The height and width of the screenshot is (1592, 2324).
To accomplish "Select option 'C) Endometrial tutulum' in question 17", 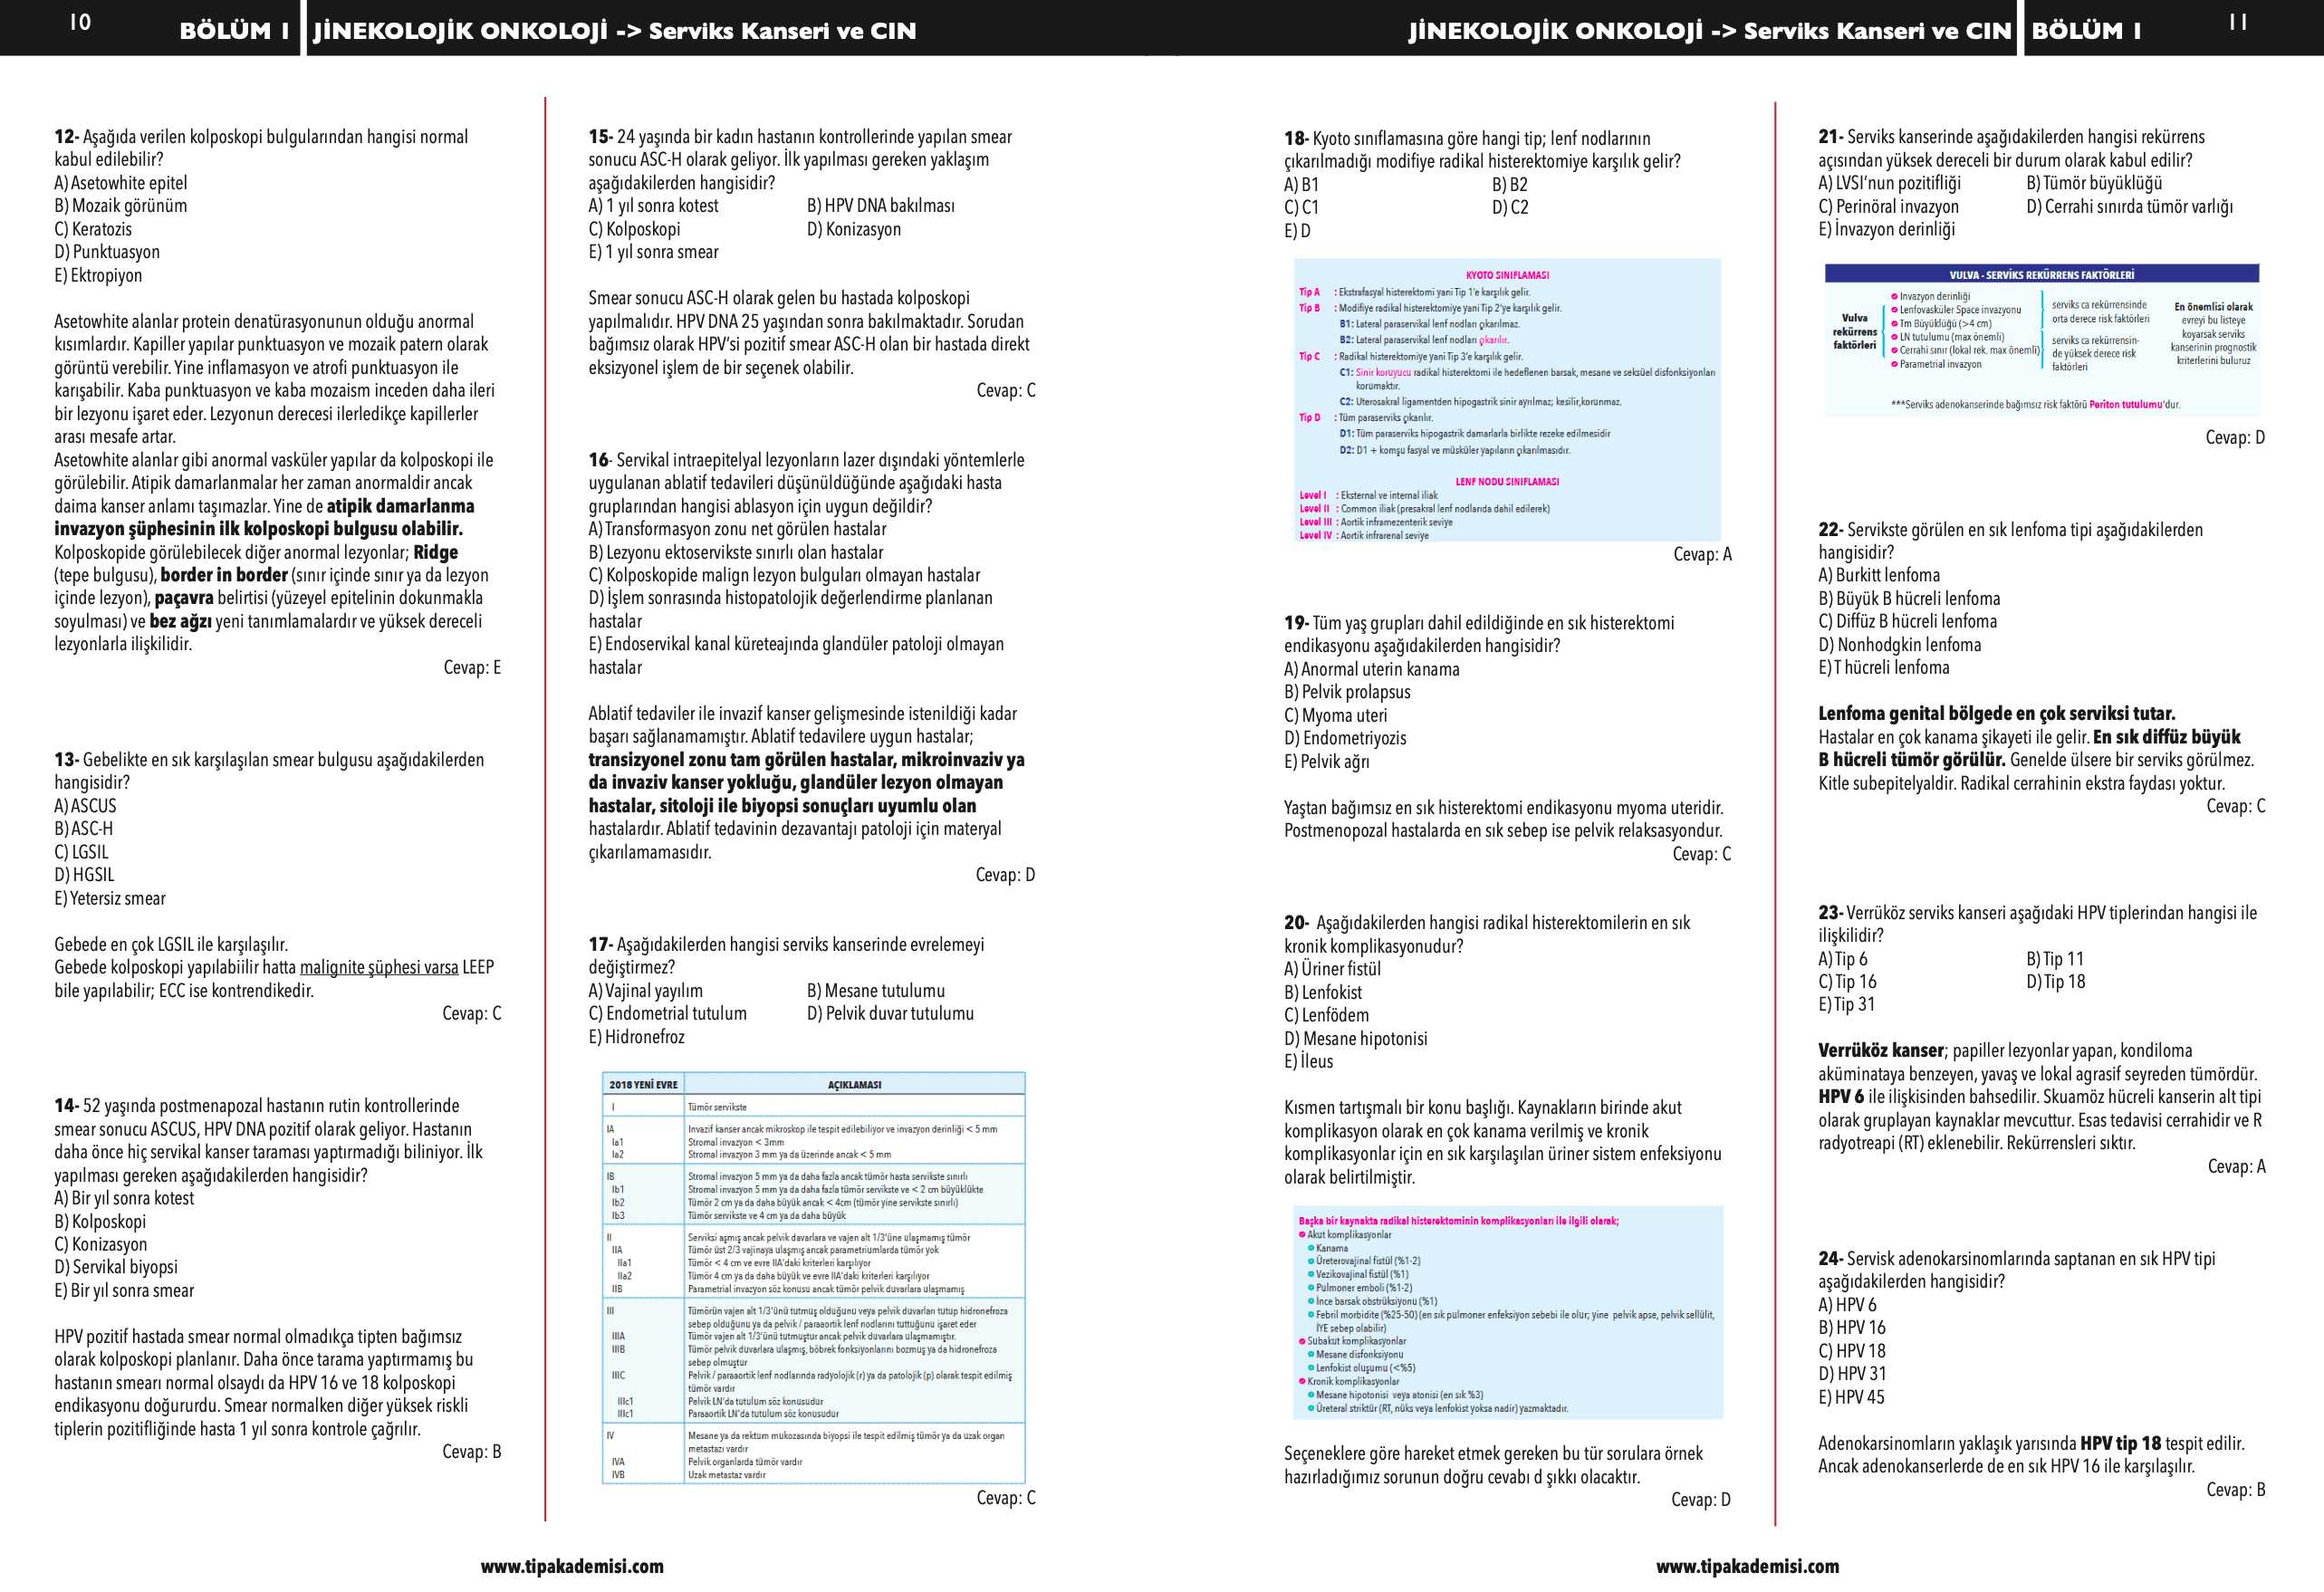I will pos(668,1013).
